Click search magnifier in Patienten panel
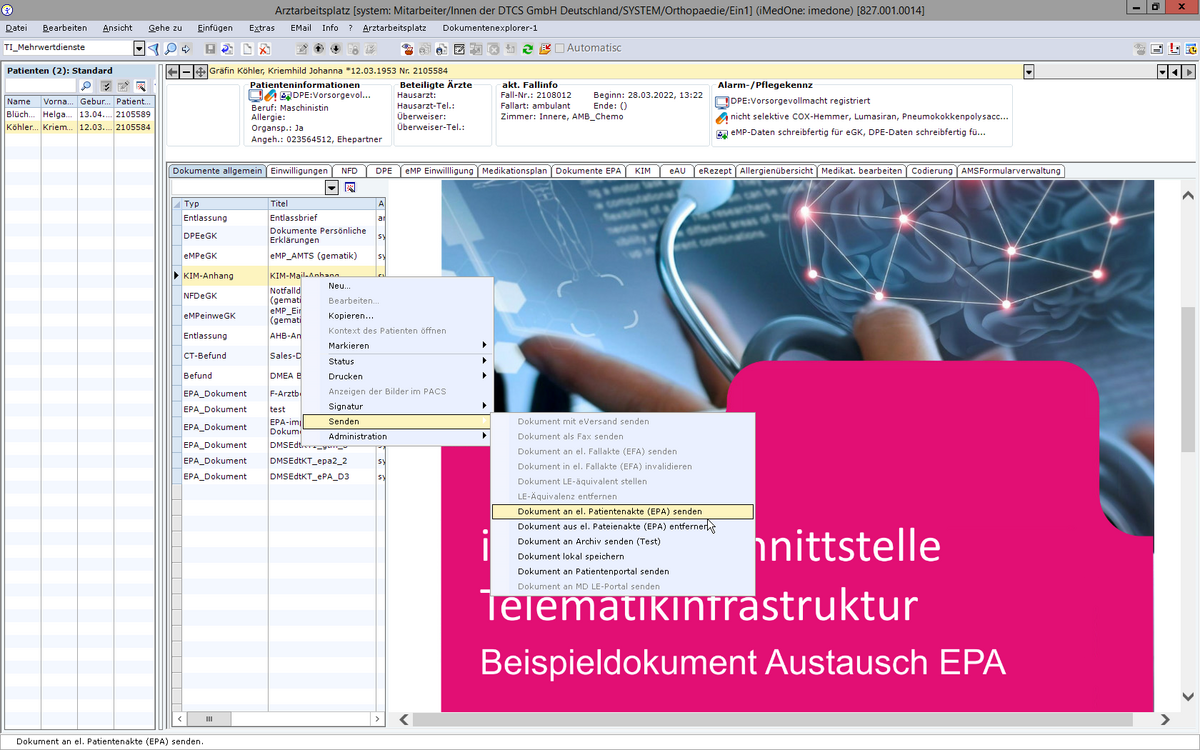The height and width of the screenshot is (750, 1200). [87, 86]
